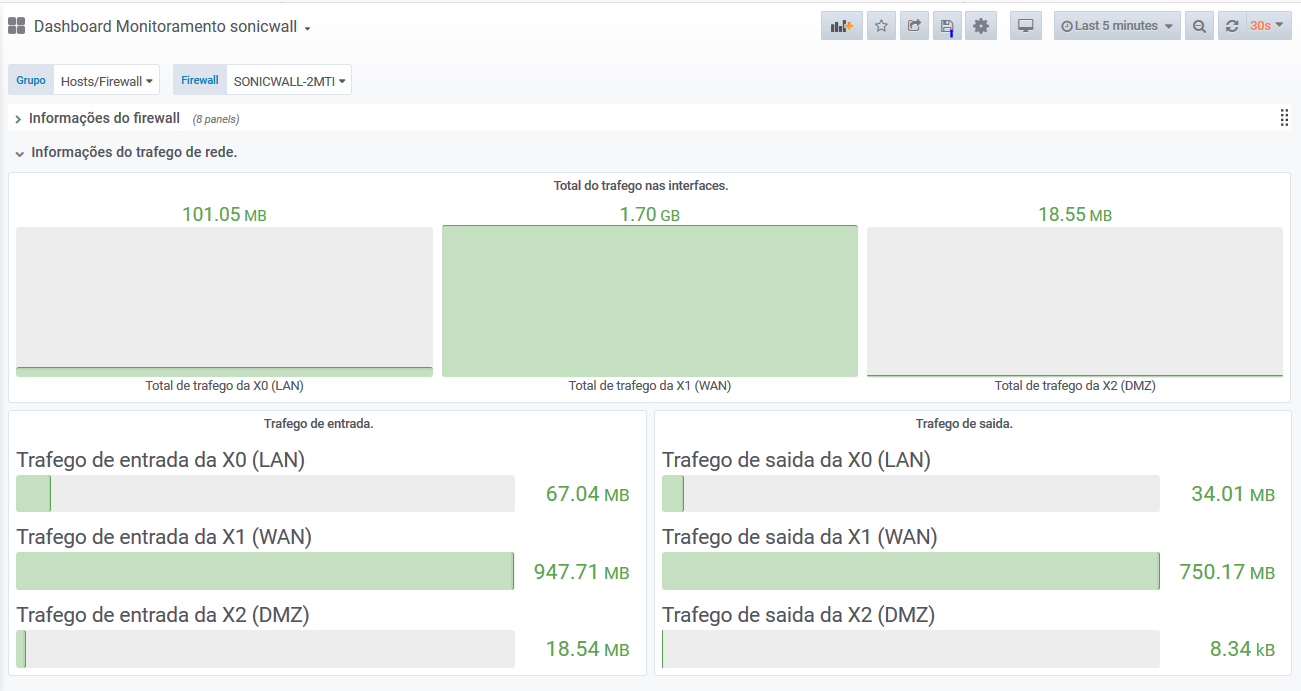This screenshot has height=691, width=1301.
Task: Switch to TV view mode monitor icon
Action: pos(1025,26)
